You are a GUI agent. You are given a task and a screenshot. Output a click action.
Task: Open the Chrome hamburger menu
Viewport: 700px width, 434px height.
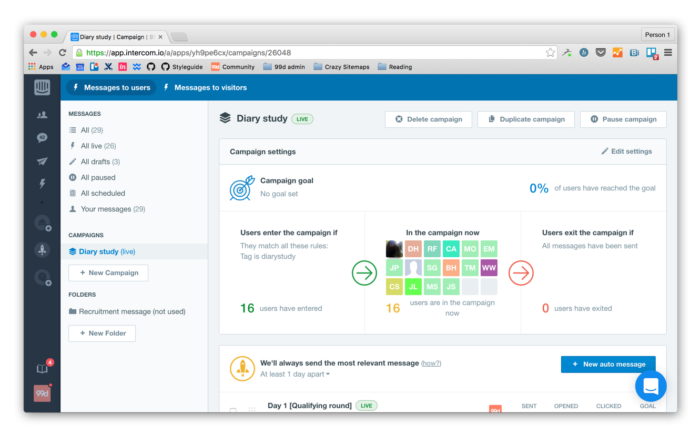[669, 52]
